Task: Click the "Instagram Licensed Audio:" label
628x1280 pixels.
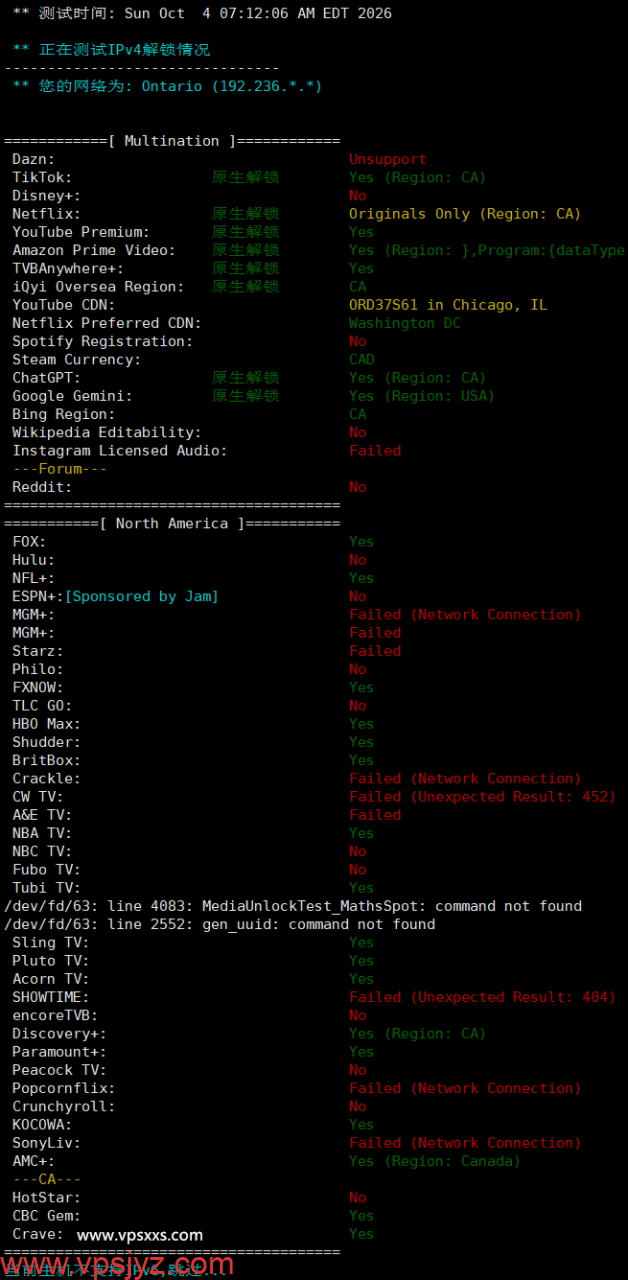Action: (120, 450)
